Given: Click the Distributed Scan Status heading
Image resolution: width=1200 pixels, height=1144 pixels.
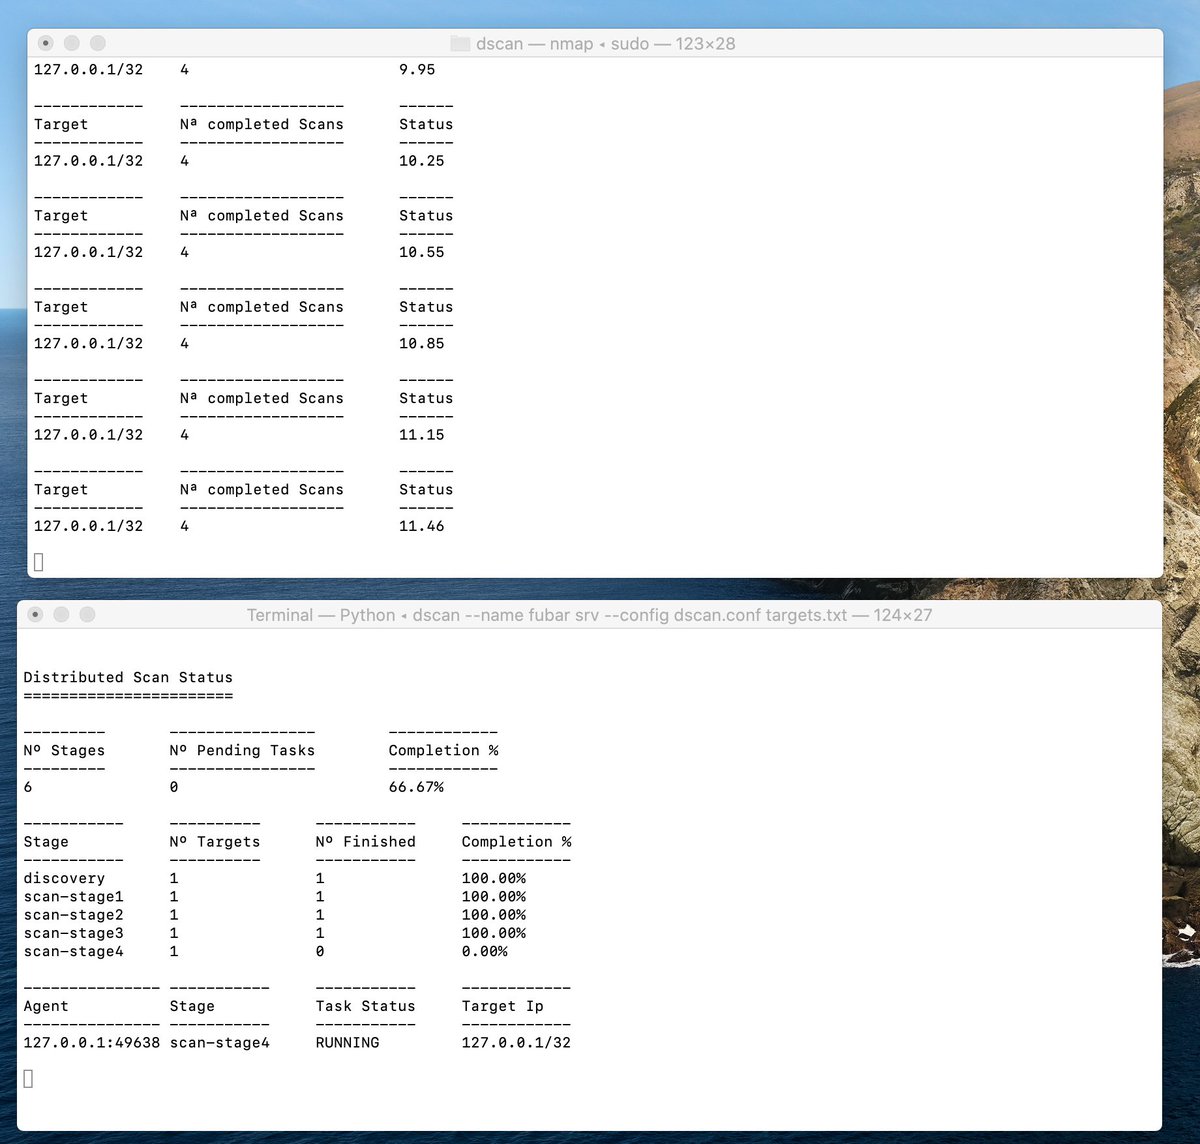Looking at the screenshot, I should pyautogui.click(x=128, y=677).
